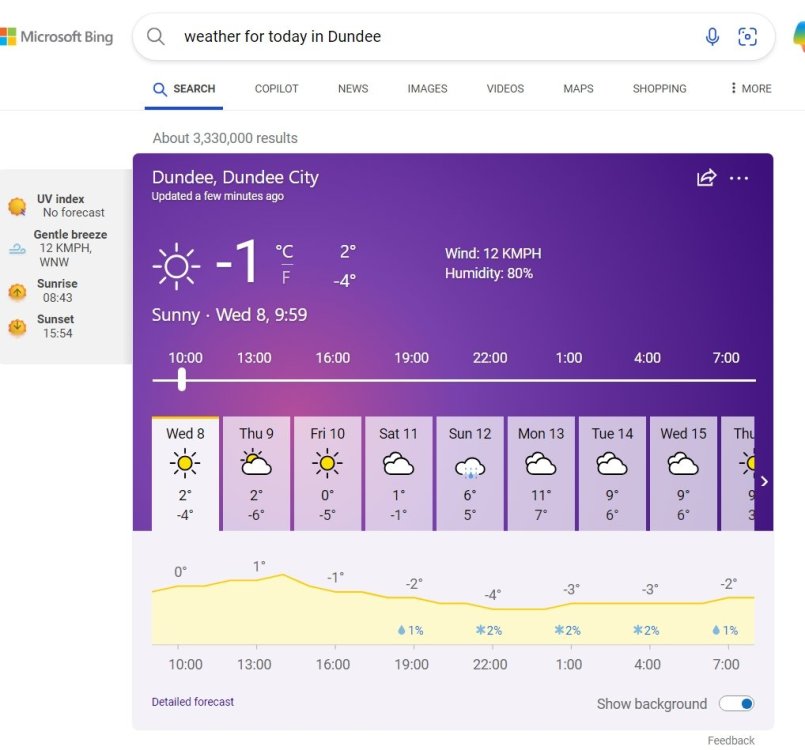This screenshot has width=805, height=750.
Task: Click the About 3,330,000 results text
Action: (225, 138)
